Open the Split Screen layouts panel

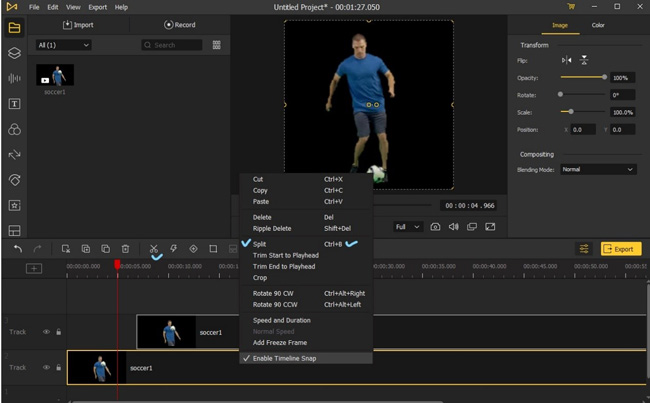pos(14,231)
